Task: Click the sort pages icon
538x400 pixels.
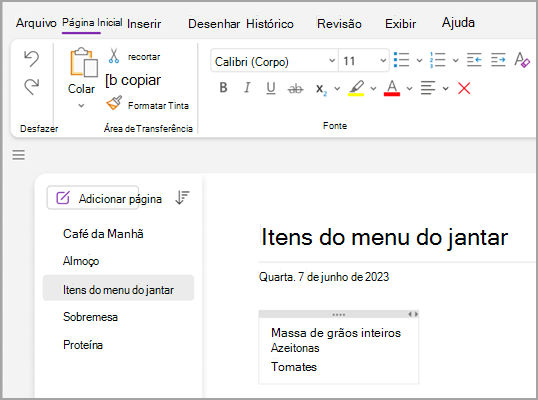Action: point(183,197)
